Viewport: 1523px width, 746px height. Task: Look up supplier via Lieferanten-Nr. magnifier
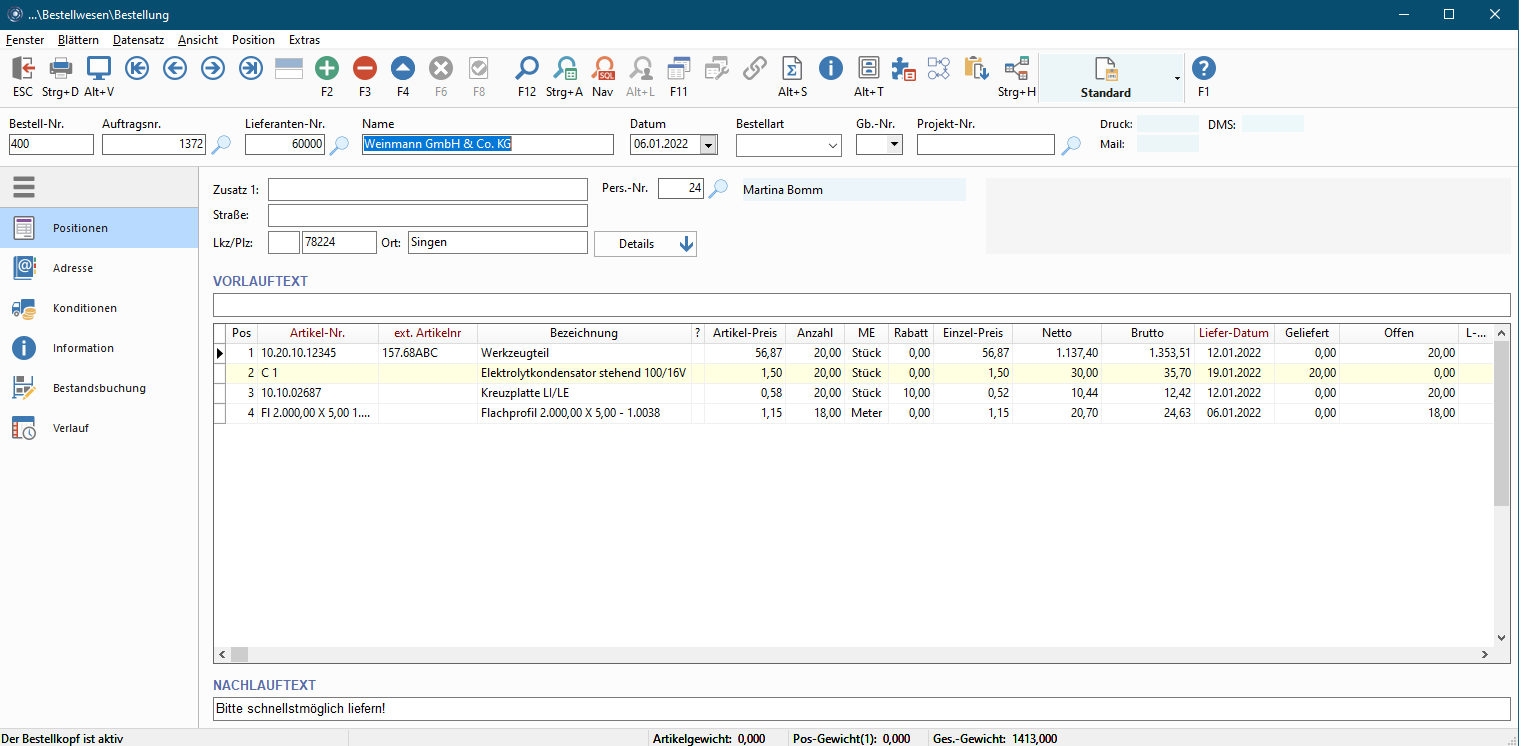(x=340, y=145)
